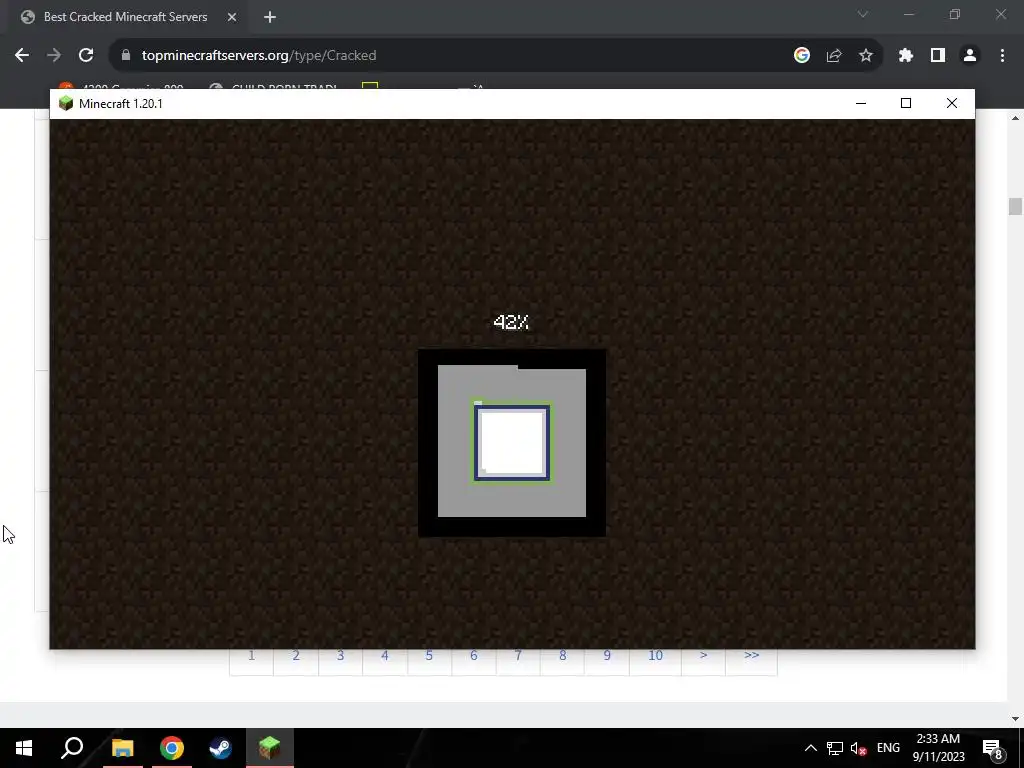Open the notification center
The image size is (1024, 768).
click(992, 748)
